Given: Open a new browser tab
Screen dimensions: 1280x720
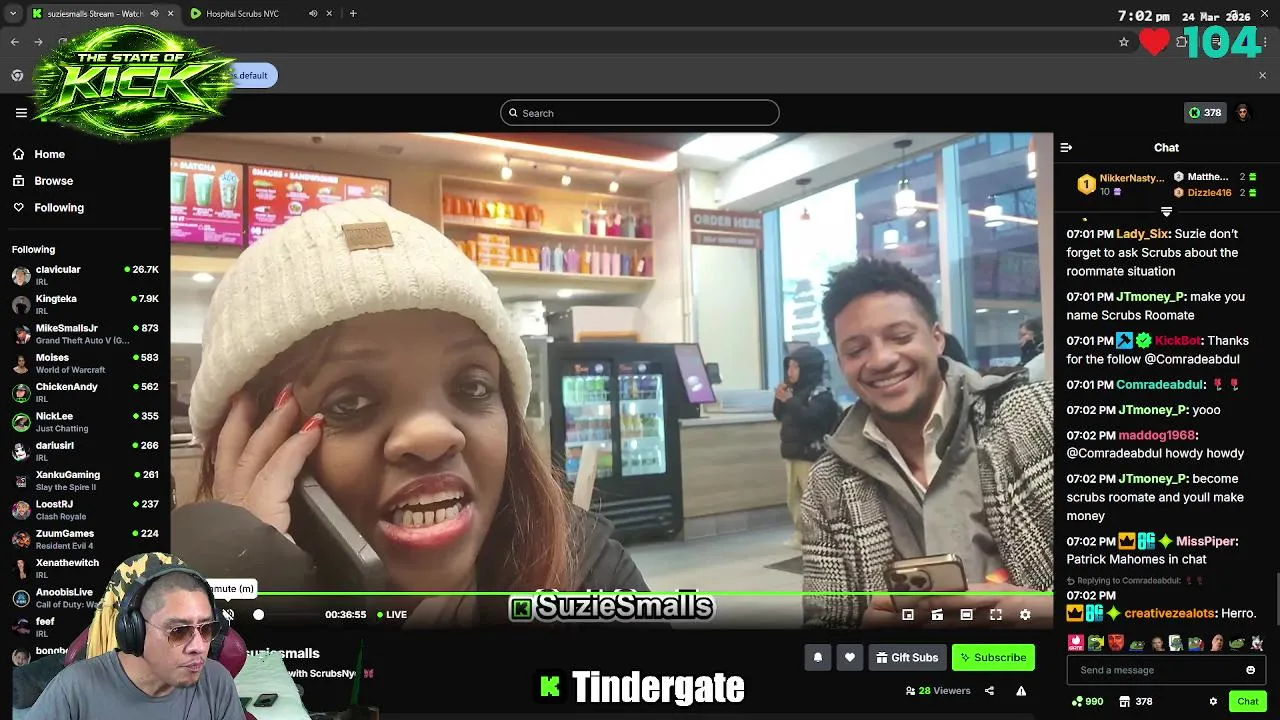Looking at the screenshot, I should (x=353, y=13).
